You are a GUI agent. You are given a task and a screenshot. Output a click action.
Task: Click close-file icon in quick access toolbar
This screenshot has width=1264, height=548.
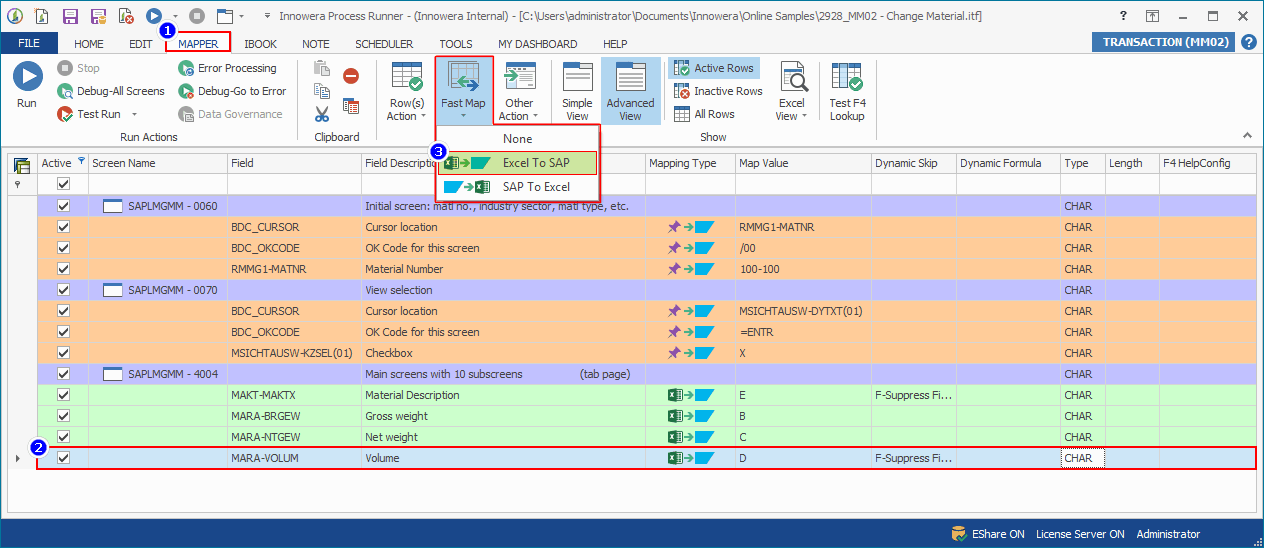coord(126,16)
